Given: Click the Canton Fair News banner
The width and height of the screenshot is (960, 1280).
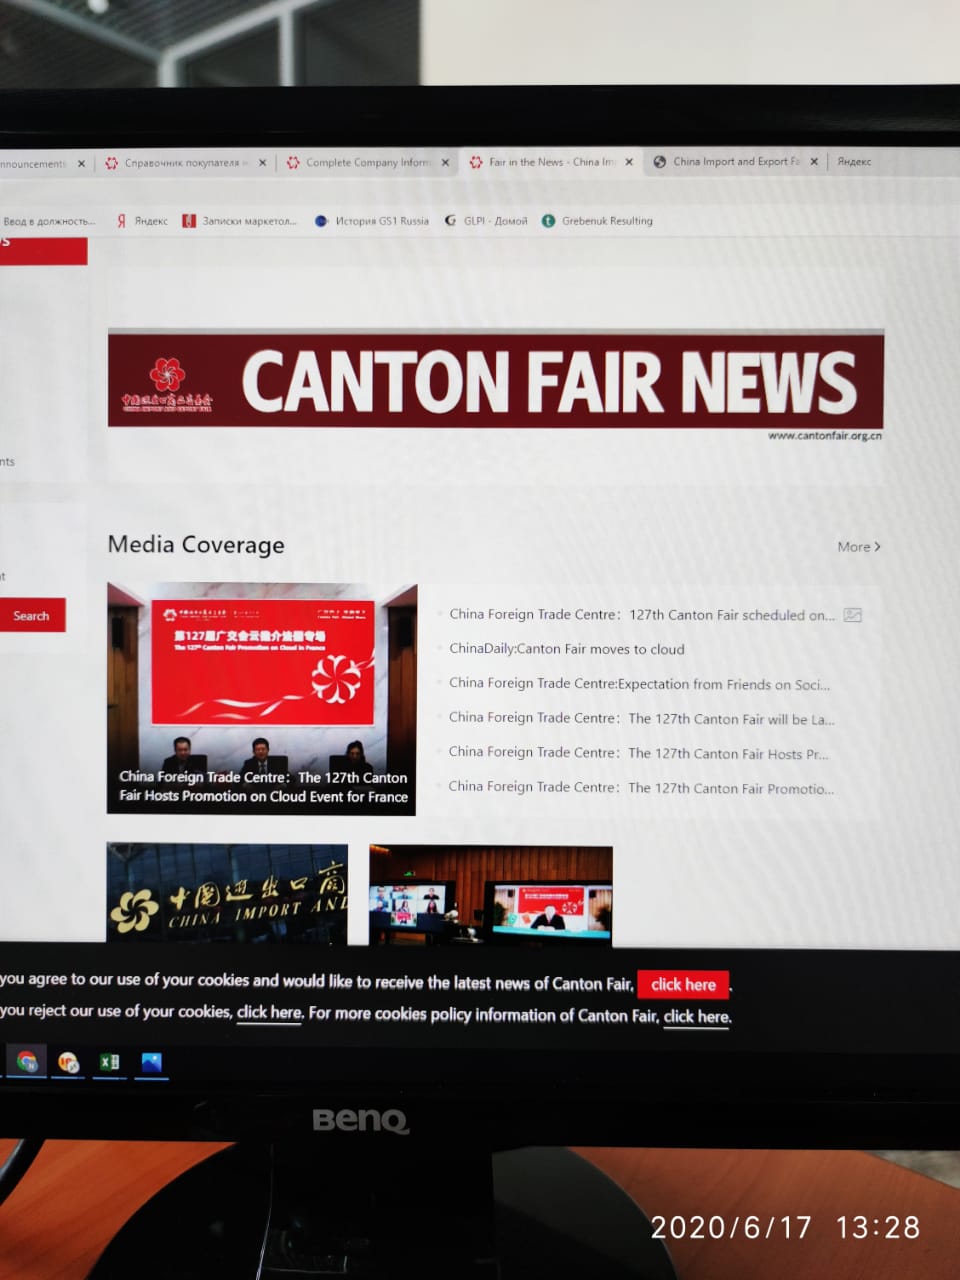Looking at the screenshot, I should pos(496,381).
